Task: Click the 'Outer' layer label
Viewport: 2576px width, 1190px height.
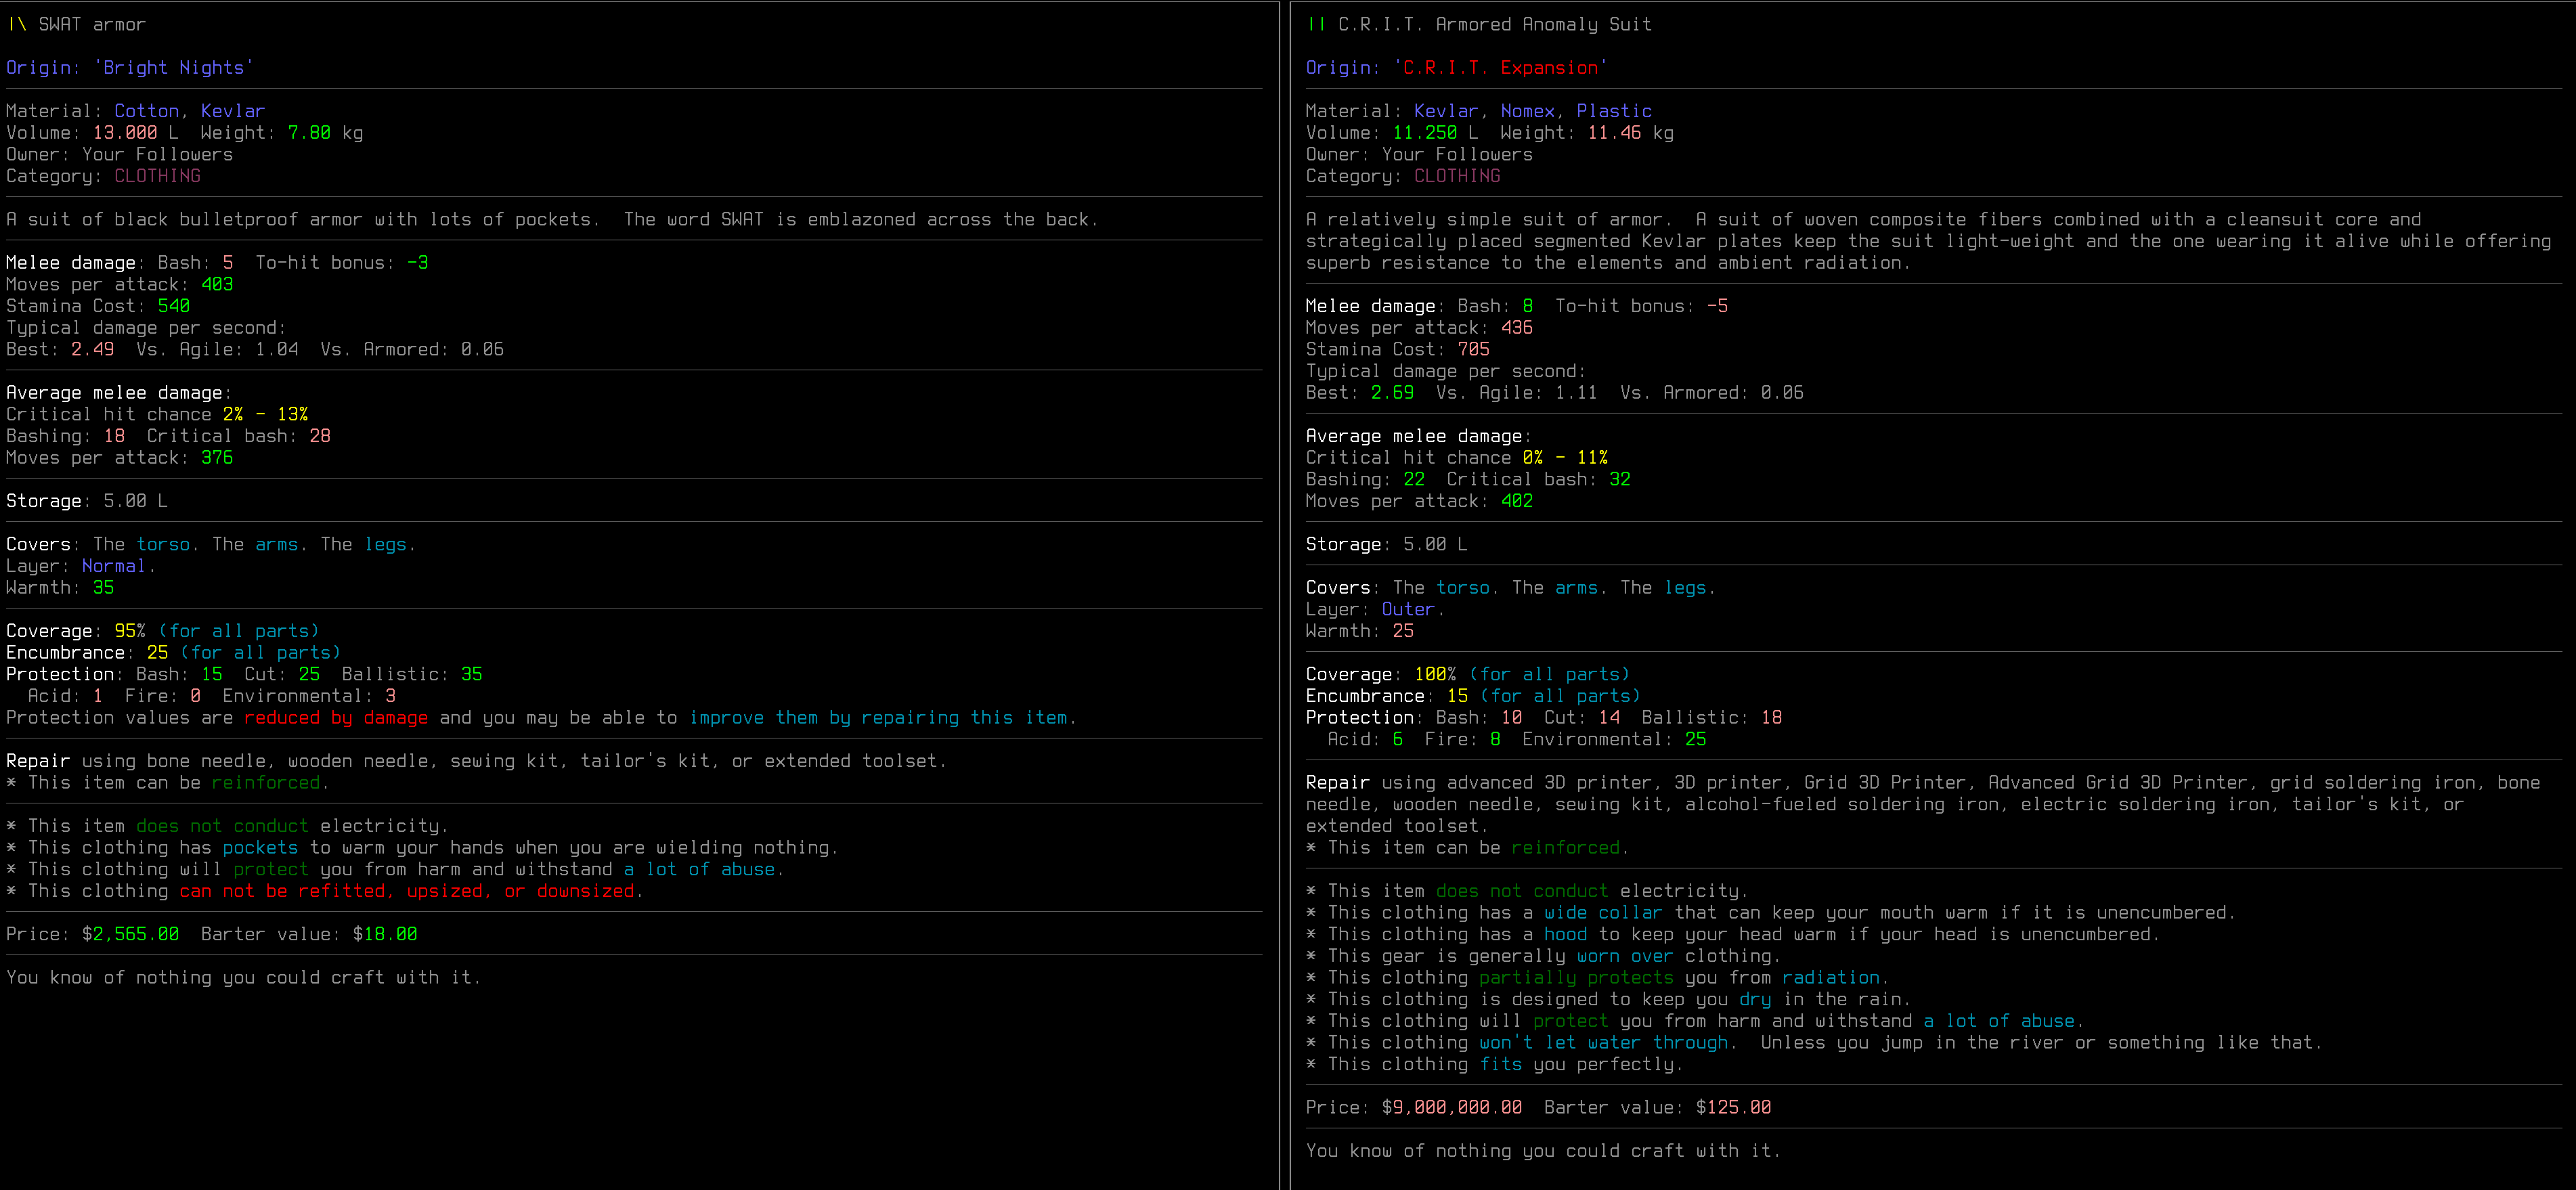Action: tap(1408, 610)
